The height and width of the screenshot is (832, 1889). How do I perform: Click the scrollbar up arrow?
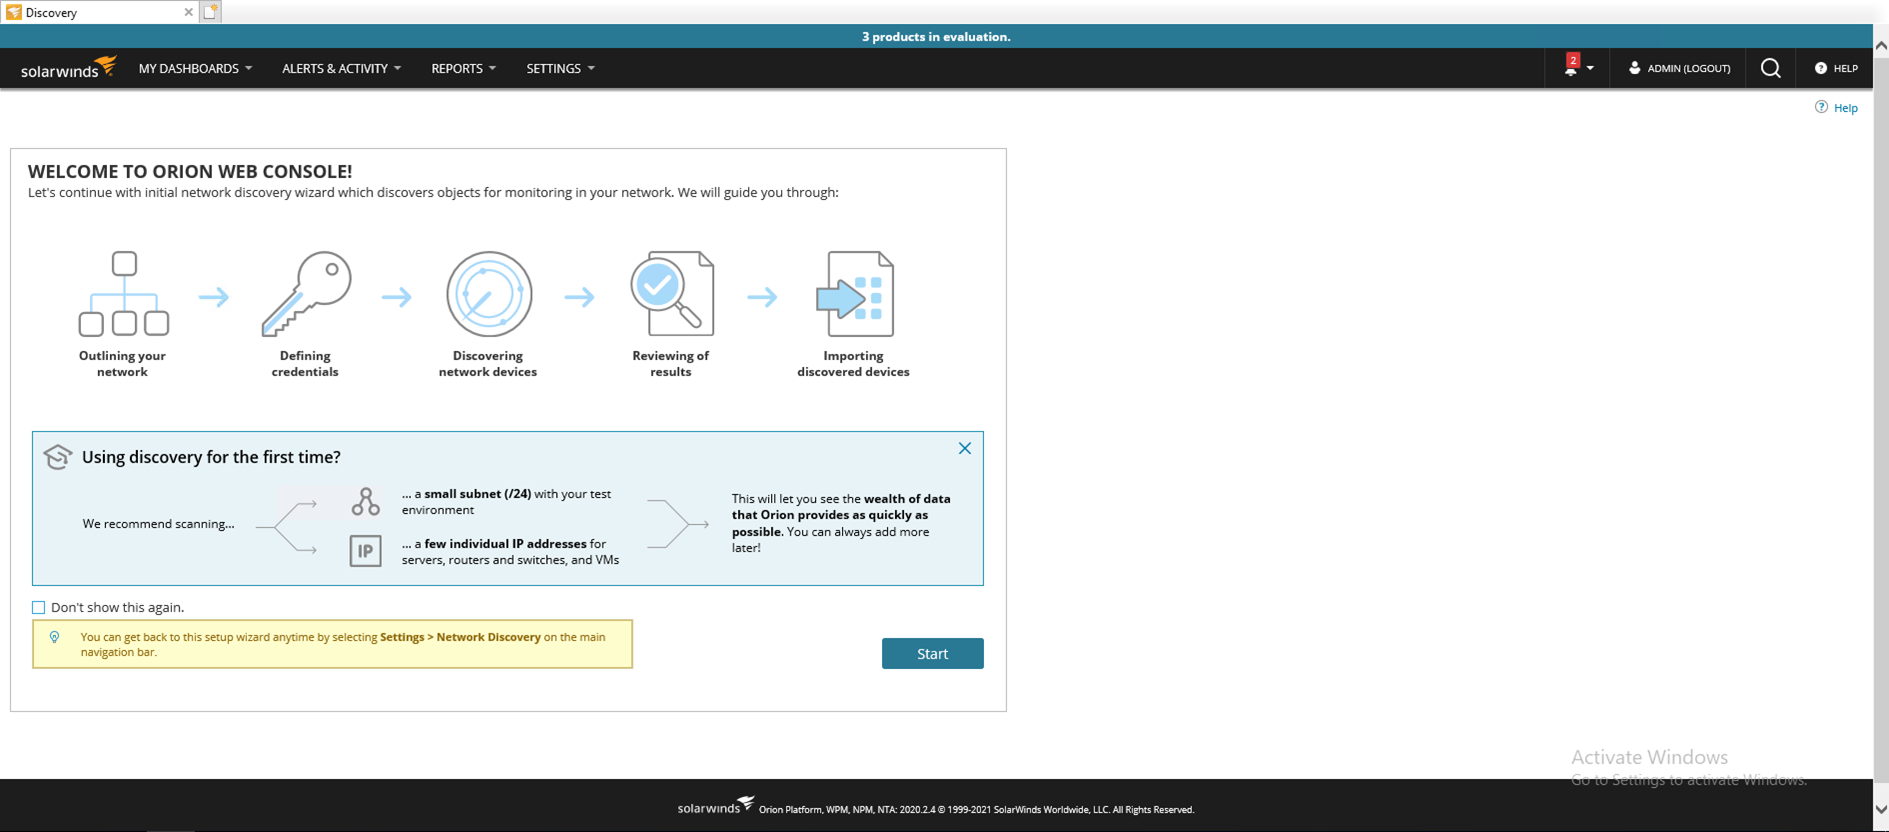point(1881,45)
